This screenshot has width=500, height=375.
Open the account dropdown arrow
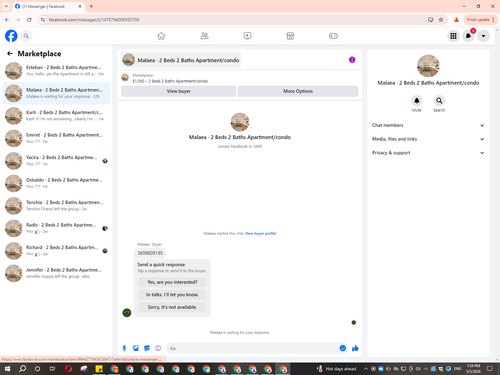[x=483, y=36]
